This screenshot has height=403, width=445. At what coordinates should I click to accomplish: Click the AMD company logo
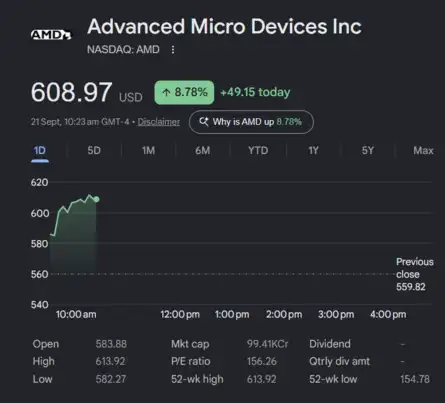tap(51, 35)
